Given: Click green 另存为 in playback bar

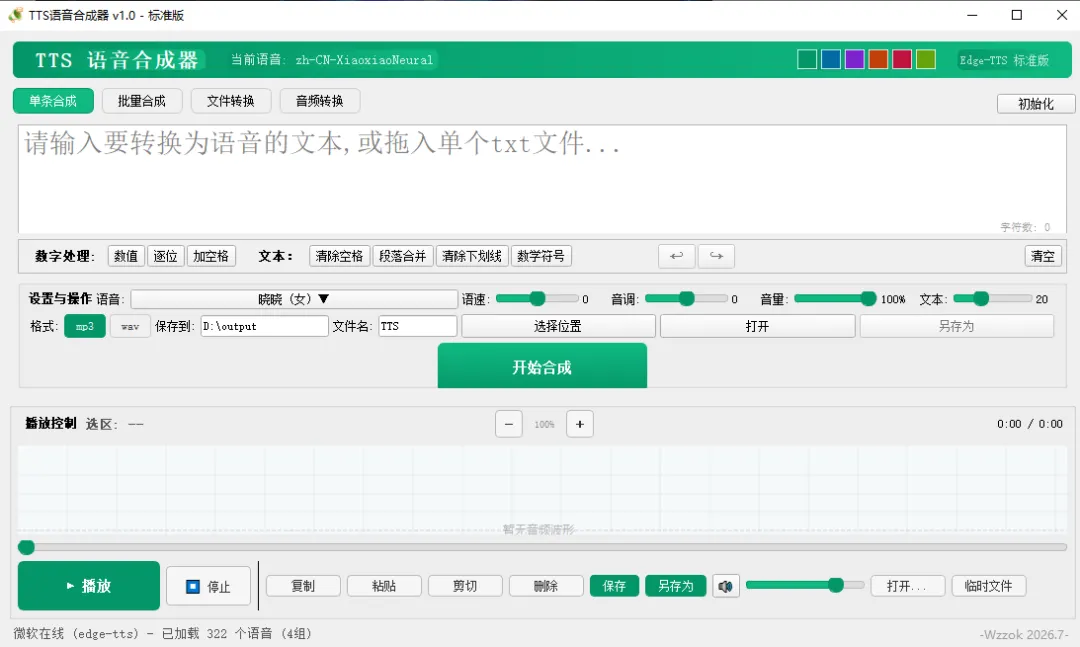Looking at the screenshot, I should pos(676,586).
